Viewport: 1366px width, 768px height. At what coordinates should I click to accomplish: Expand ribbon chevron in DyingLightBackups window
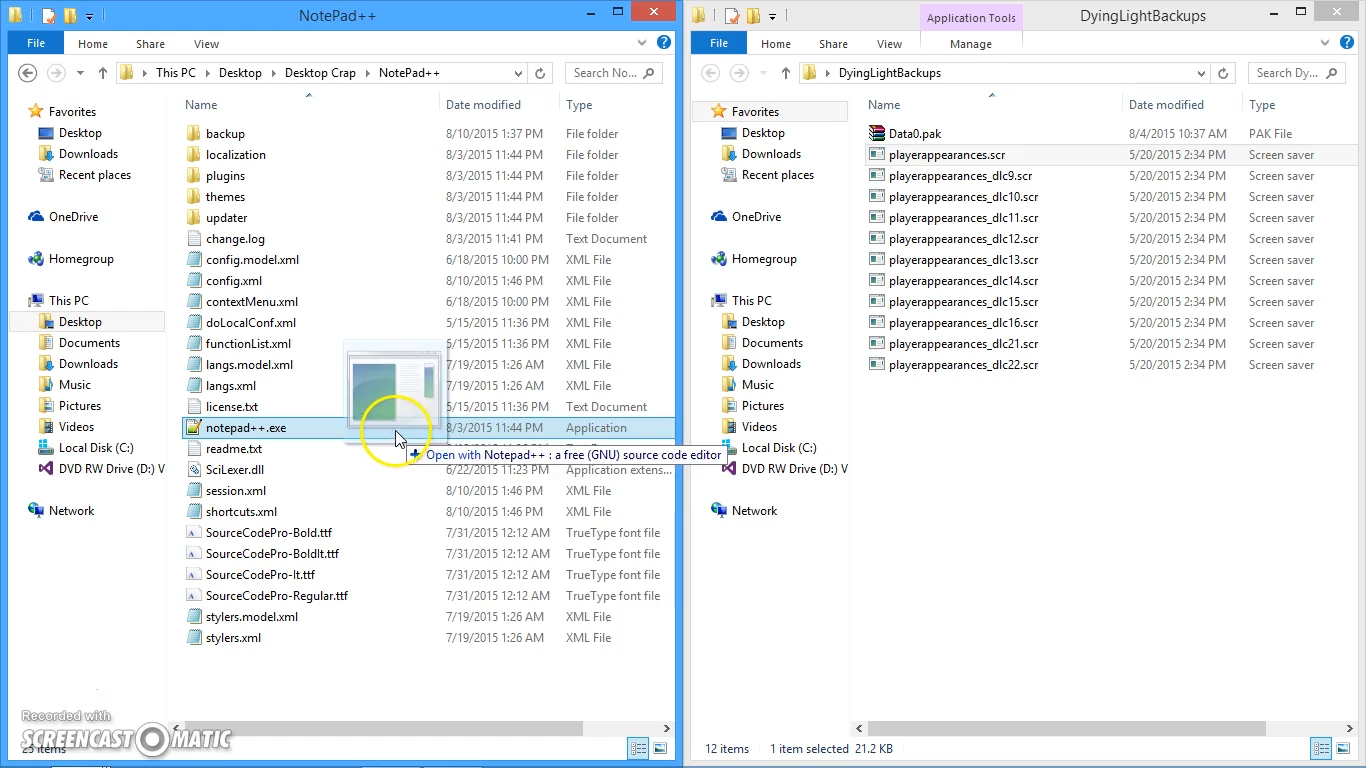point(1324,44)
